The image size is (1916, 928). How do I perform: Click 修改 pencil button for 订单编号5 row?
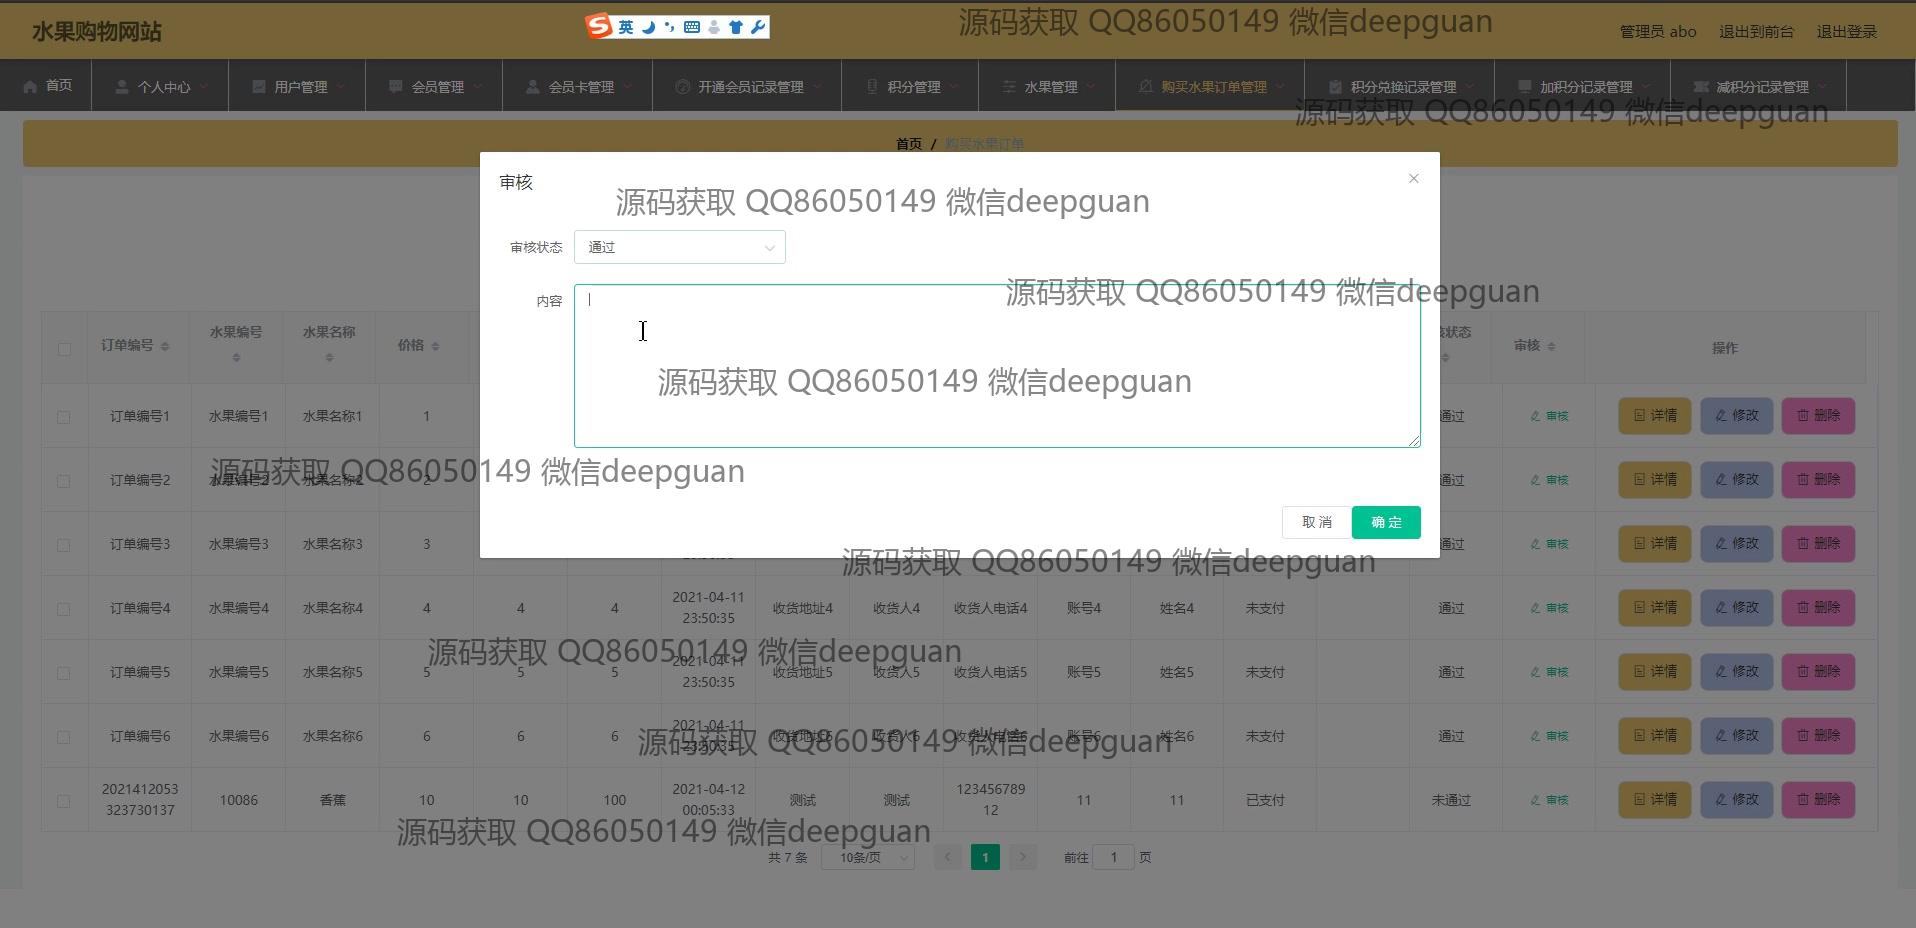coord(1736,672)
